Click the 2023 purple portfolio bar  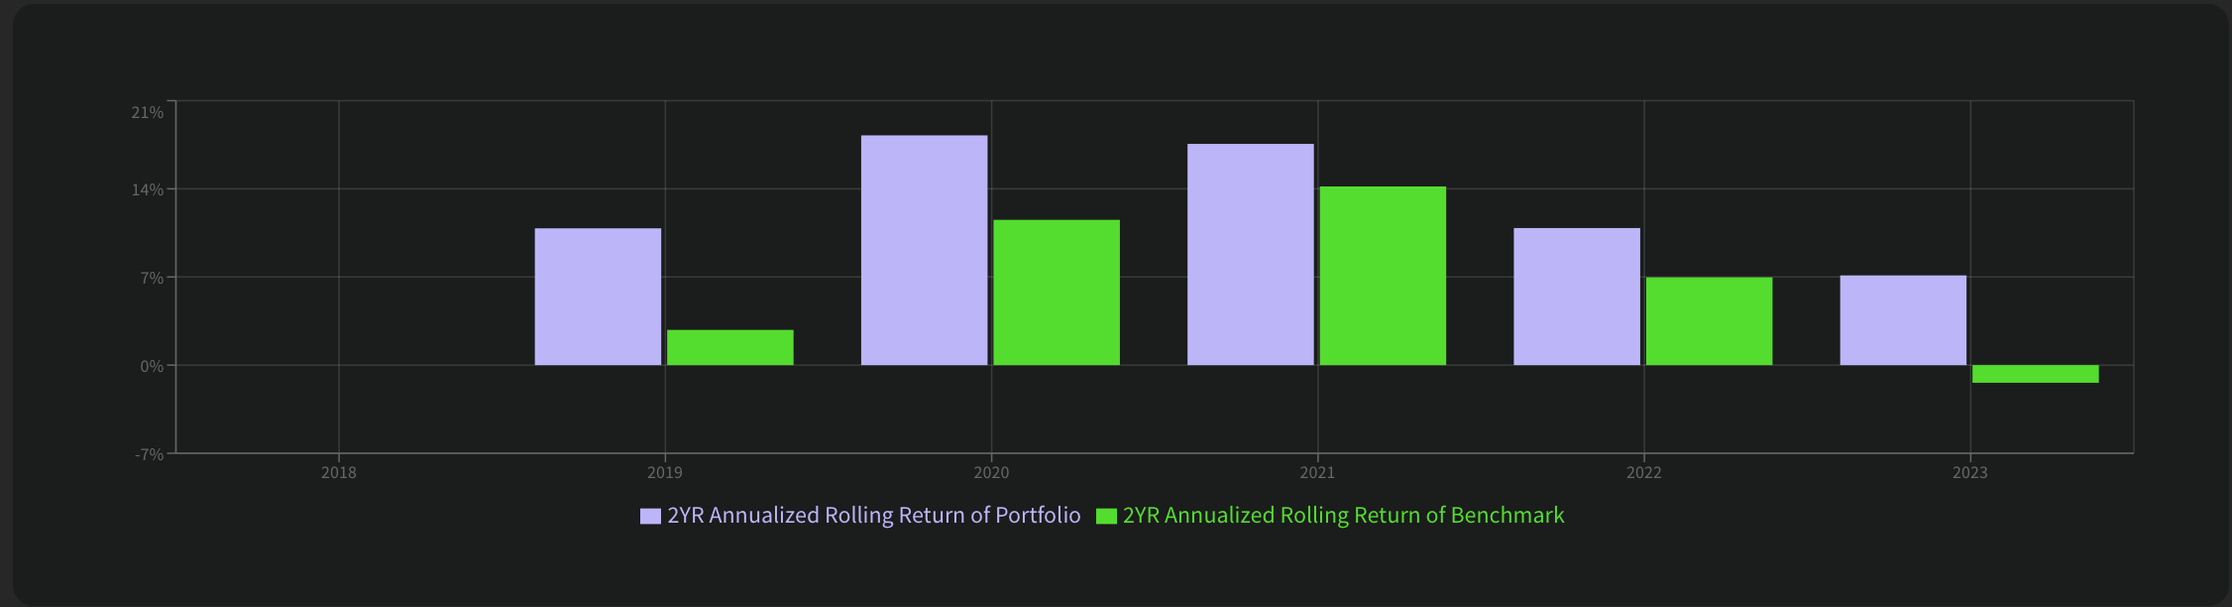pos(1902,320)
